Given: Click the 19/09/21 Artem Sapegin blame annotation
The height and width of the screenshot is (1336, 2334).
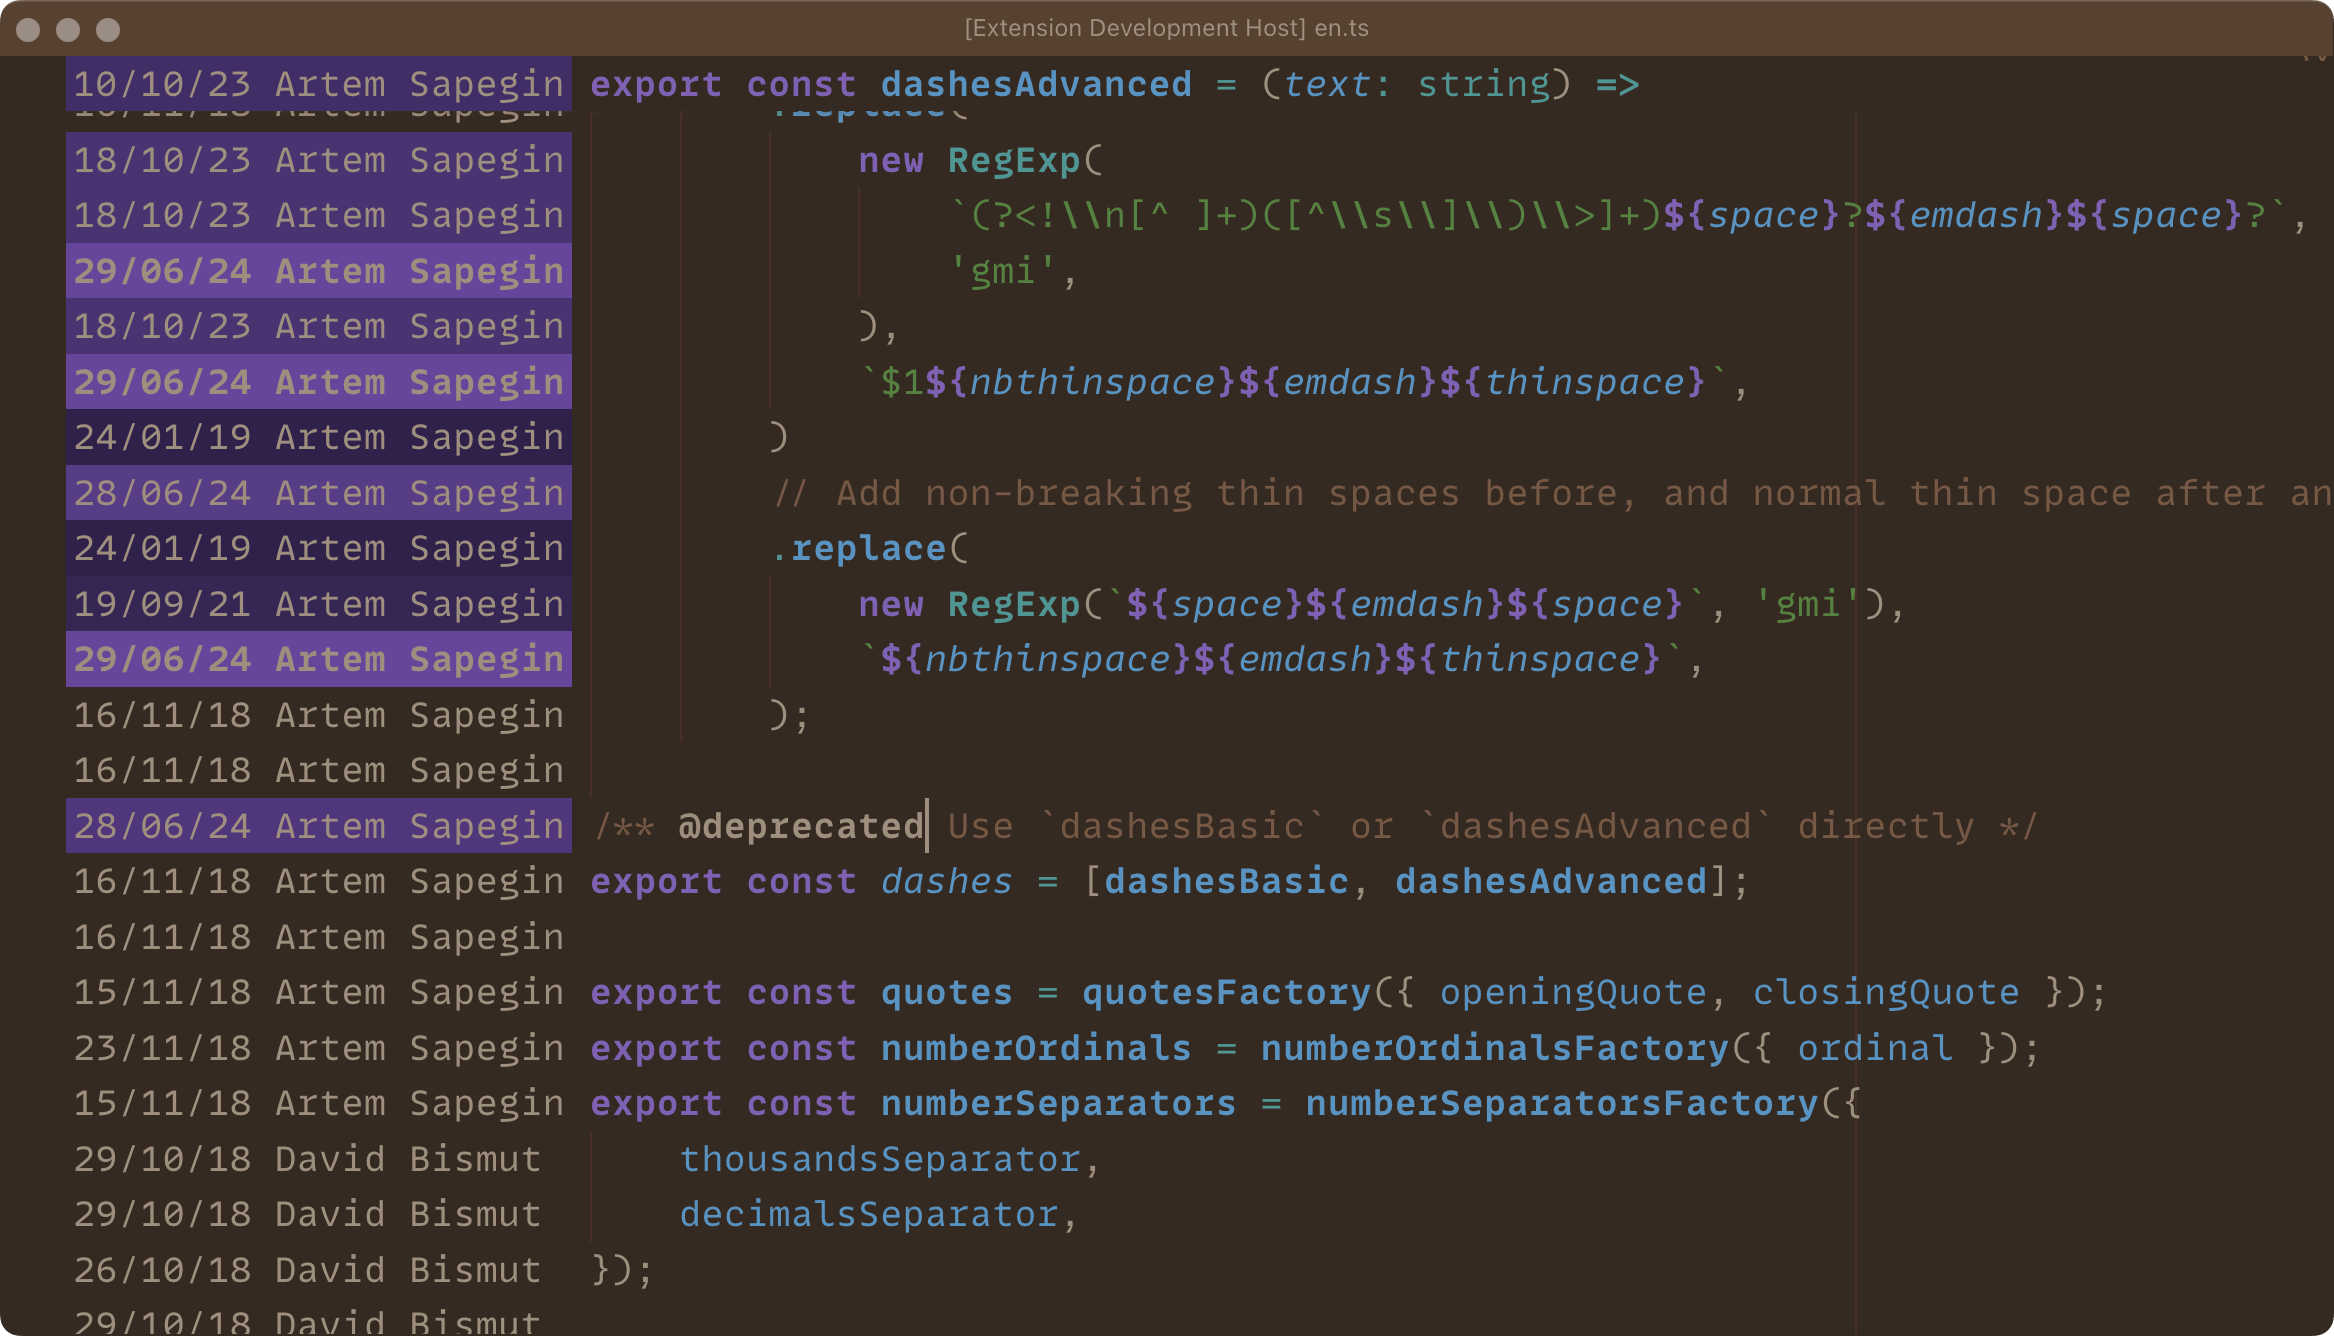Looking at the screenshot, I should click(318, 604).
